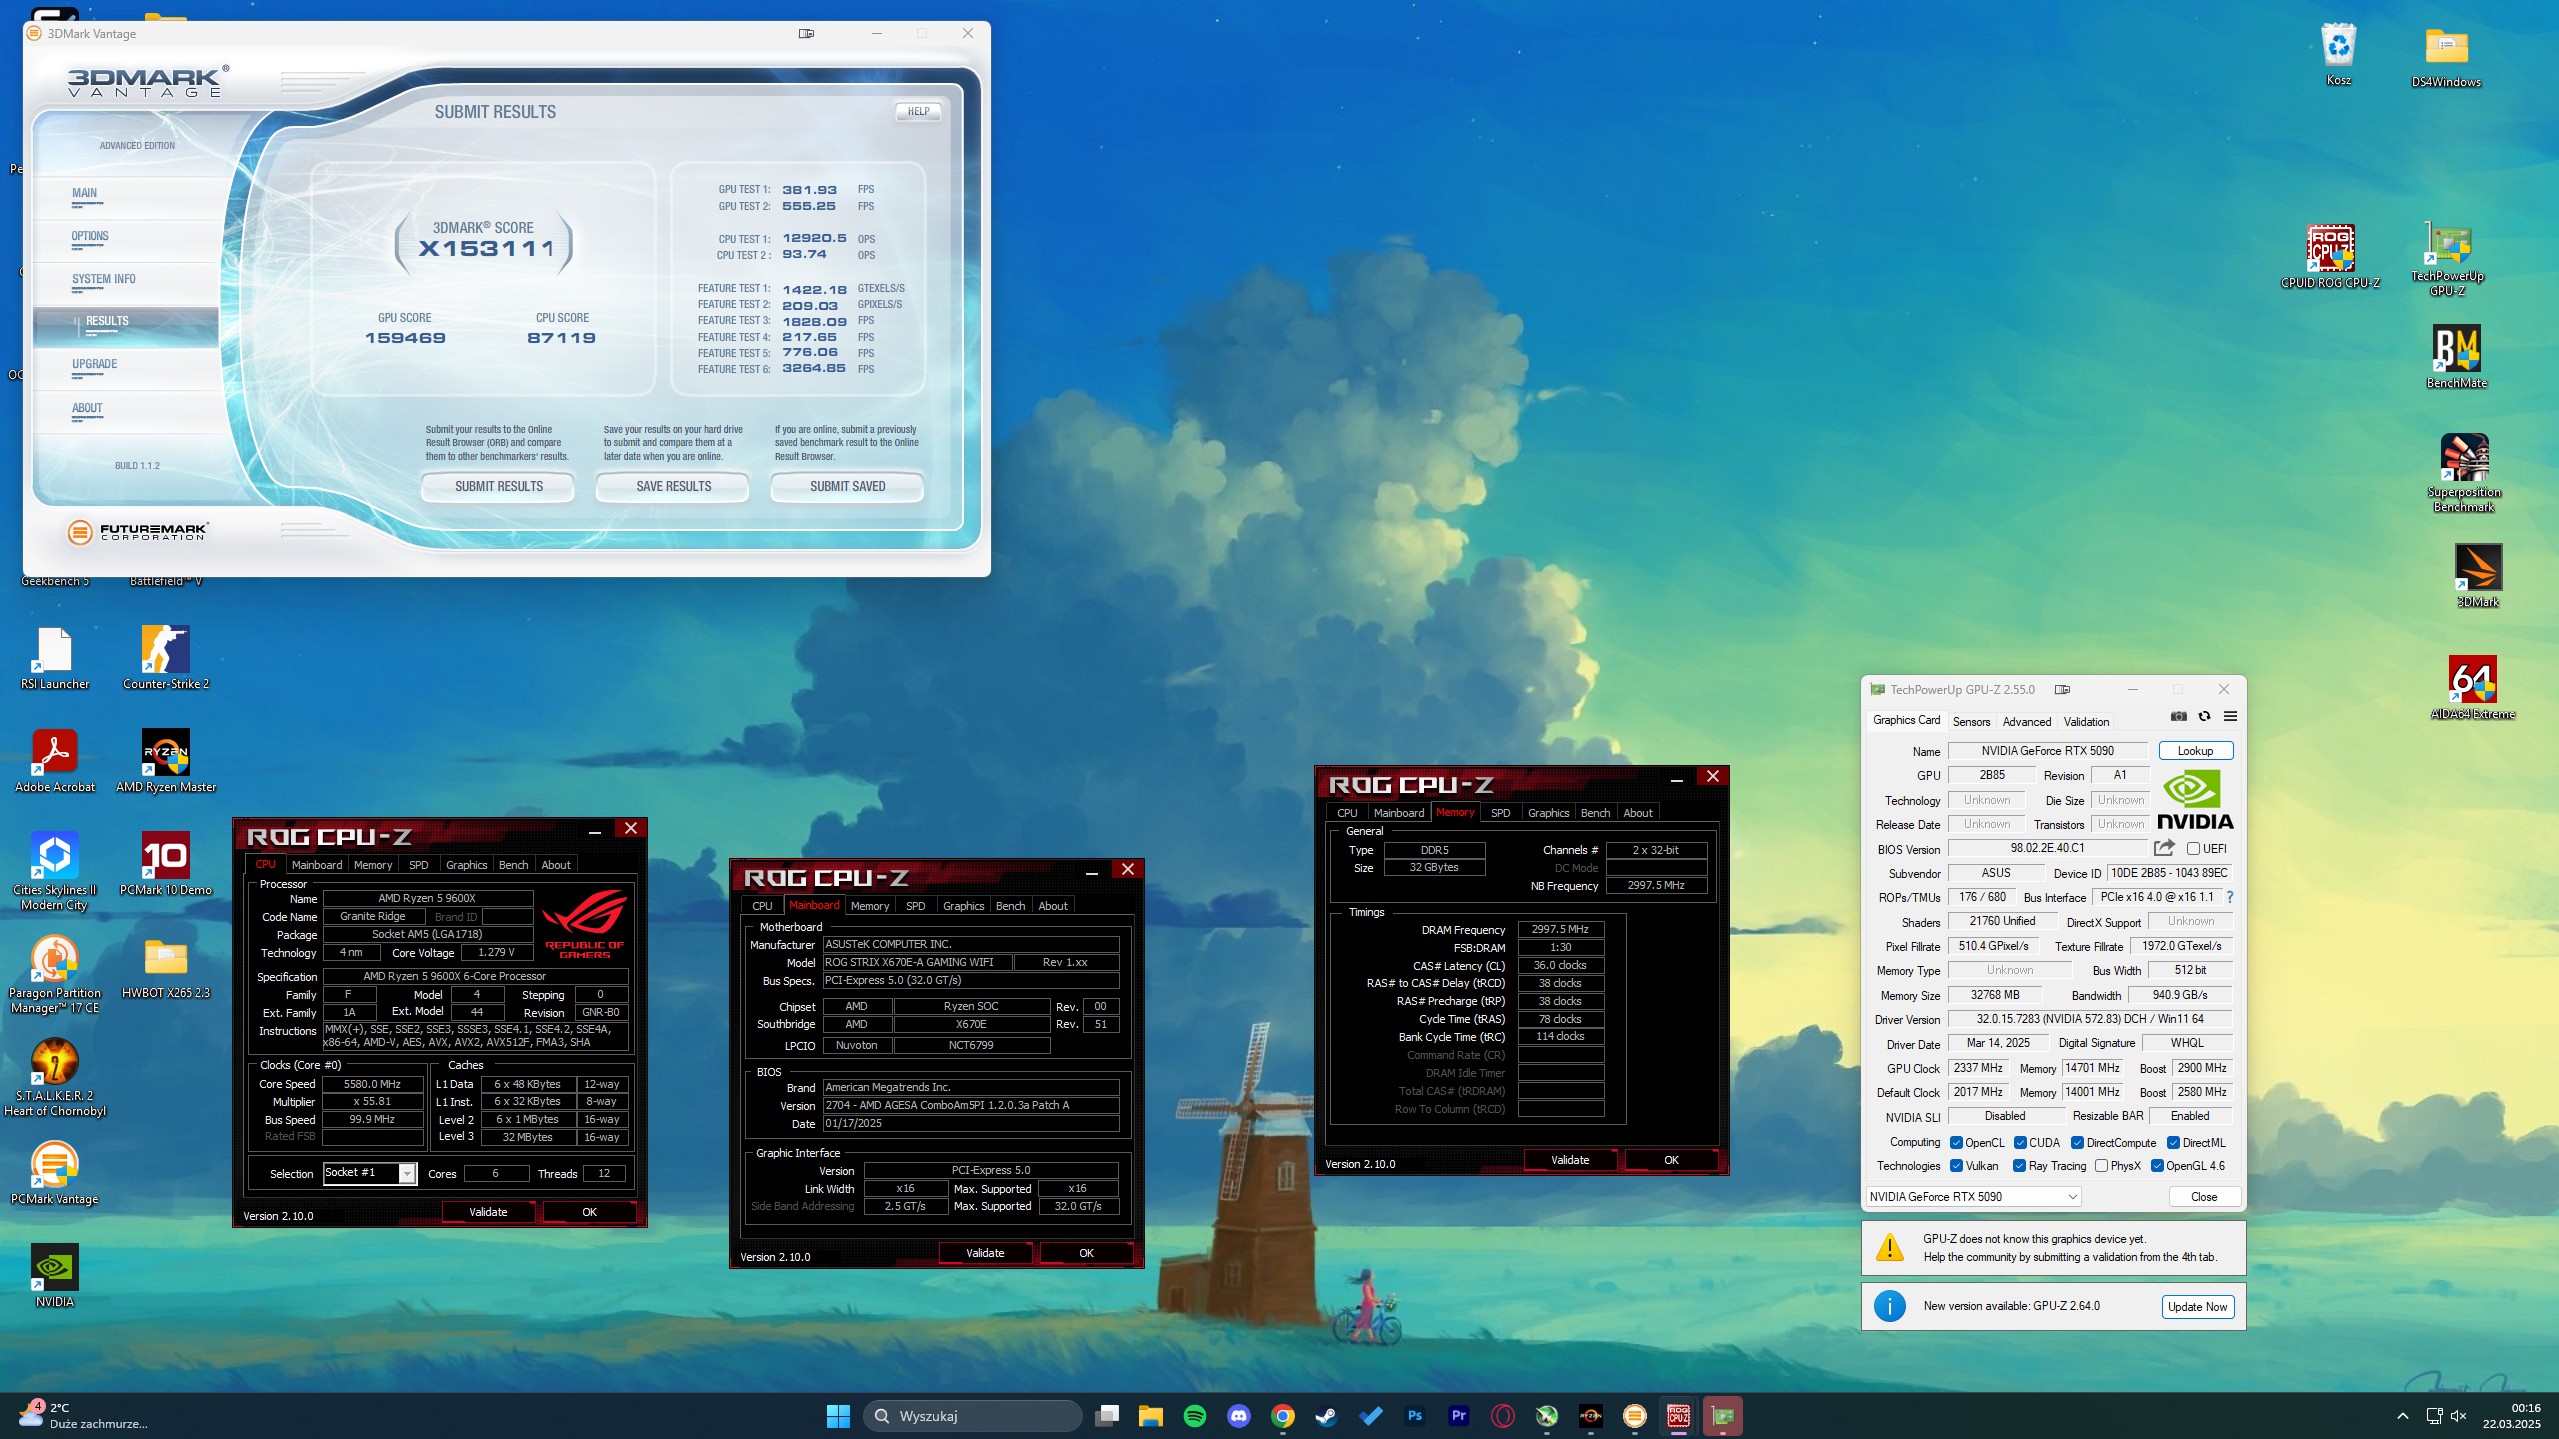
Task: Click the SUBMIT RESULTS button
Action: pos(498,486)
